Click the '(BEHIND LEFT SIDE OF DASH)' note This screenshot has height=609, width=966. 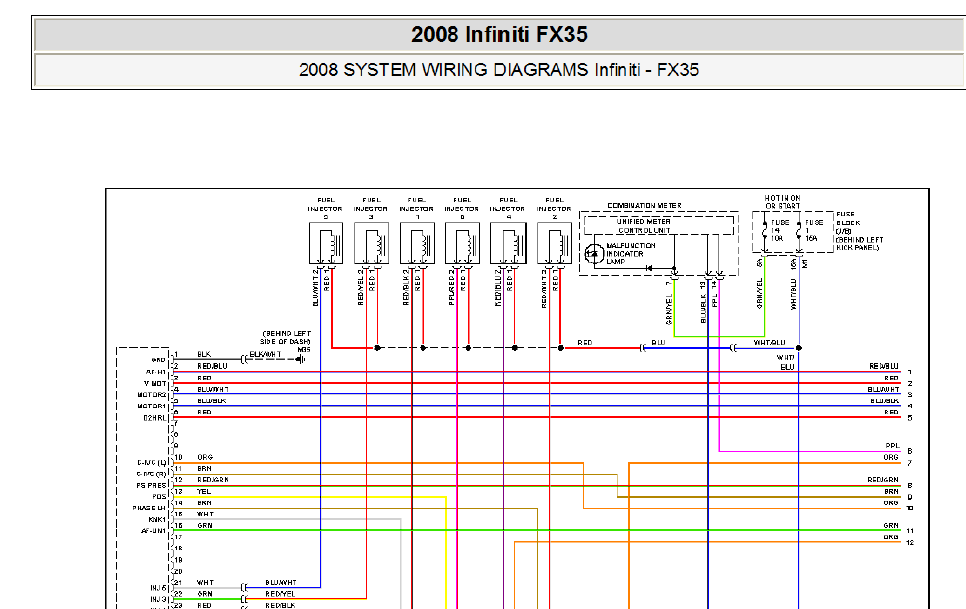pos(286,337)
